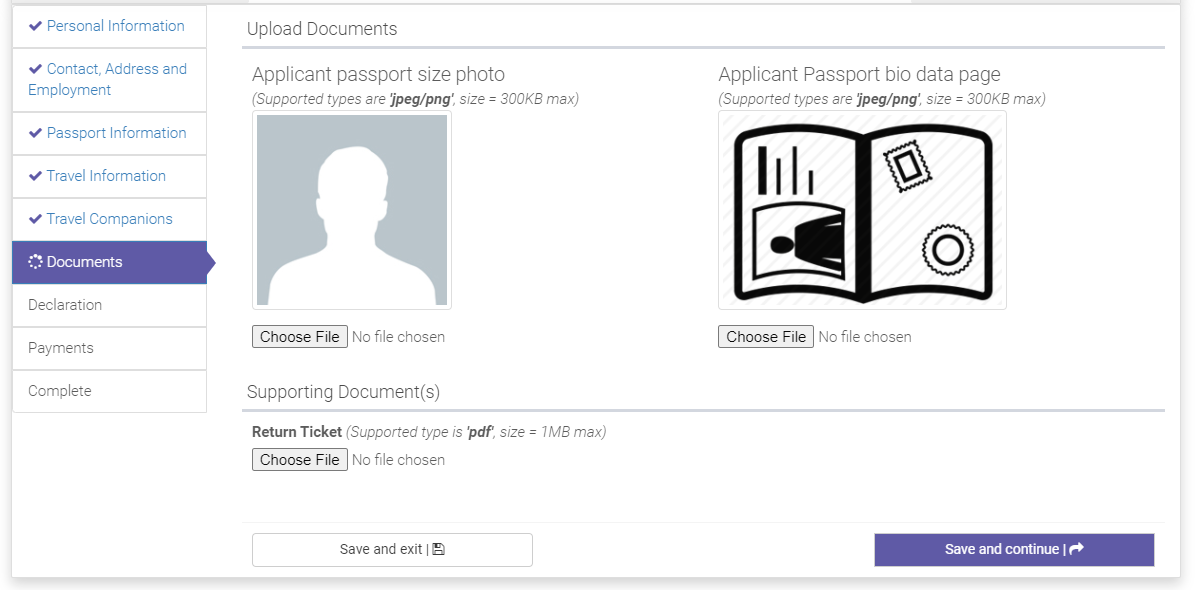Choose file for applicant passport size photo
The image size is (1195, 590).
point(300,337)
